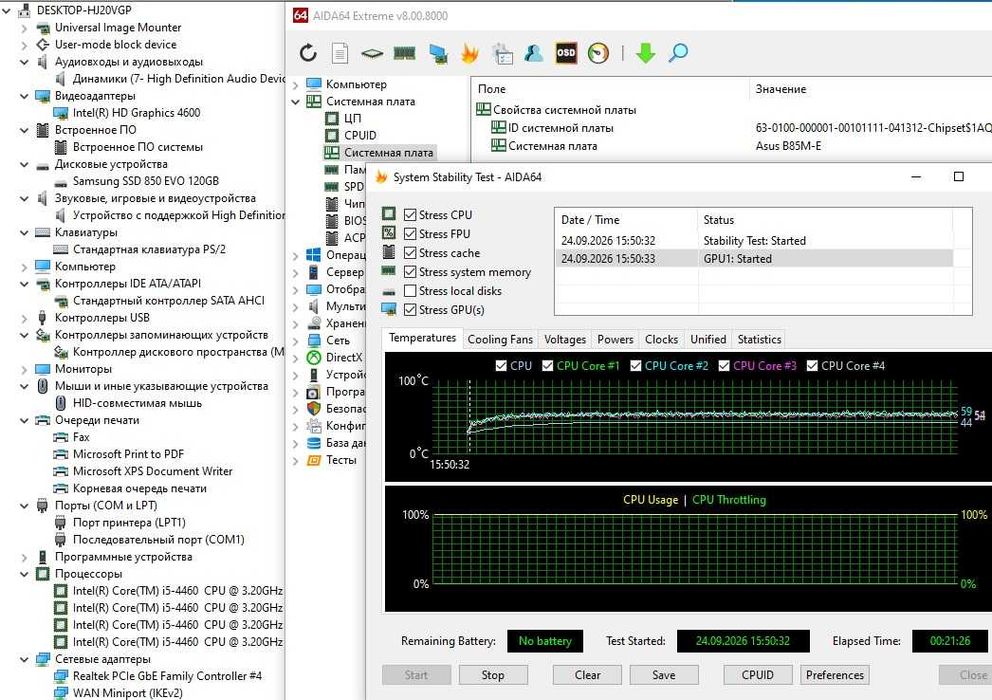
Task: Click the HID-совместимая мышь device icon
Action: click(61, 403)
